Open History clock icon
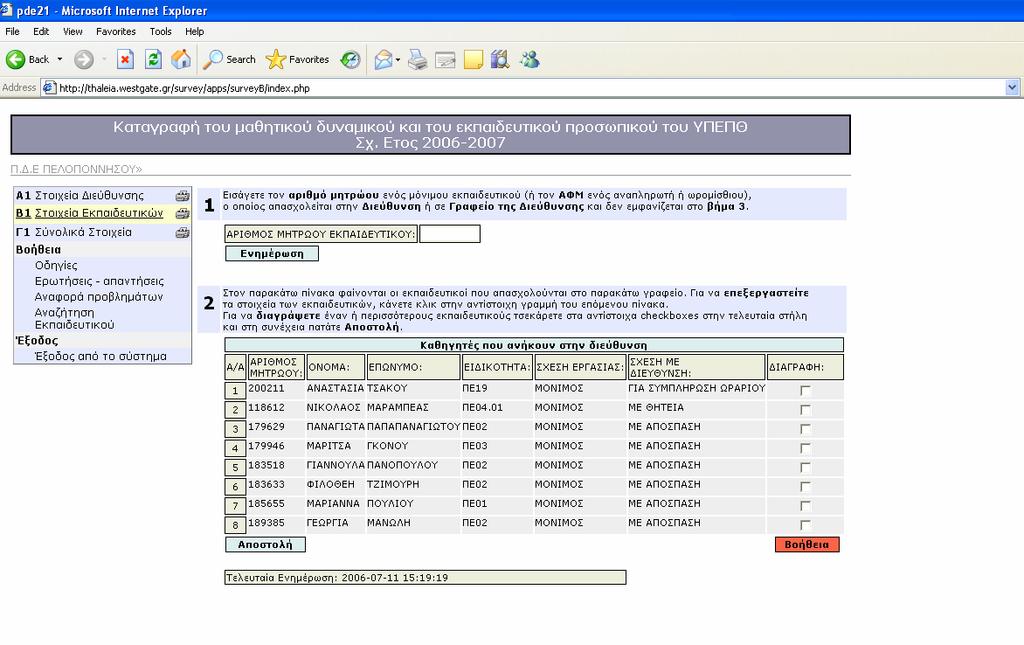The height and width of the screenshot is (645, 1024). point(351,59)
